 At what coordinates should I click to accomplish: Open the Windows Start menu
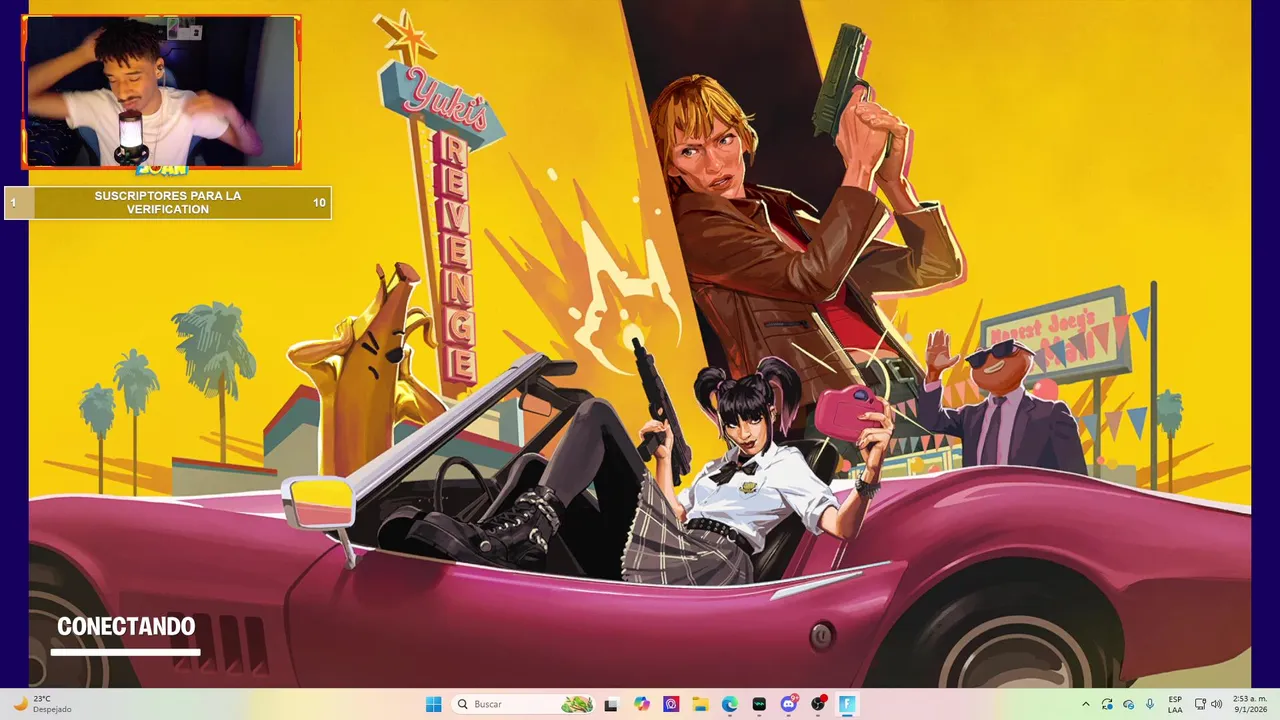point(433,704)
